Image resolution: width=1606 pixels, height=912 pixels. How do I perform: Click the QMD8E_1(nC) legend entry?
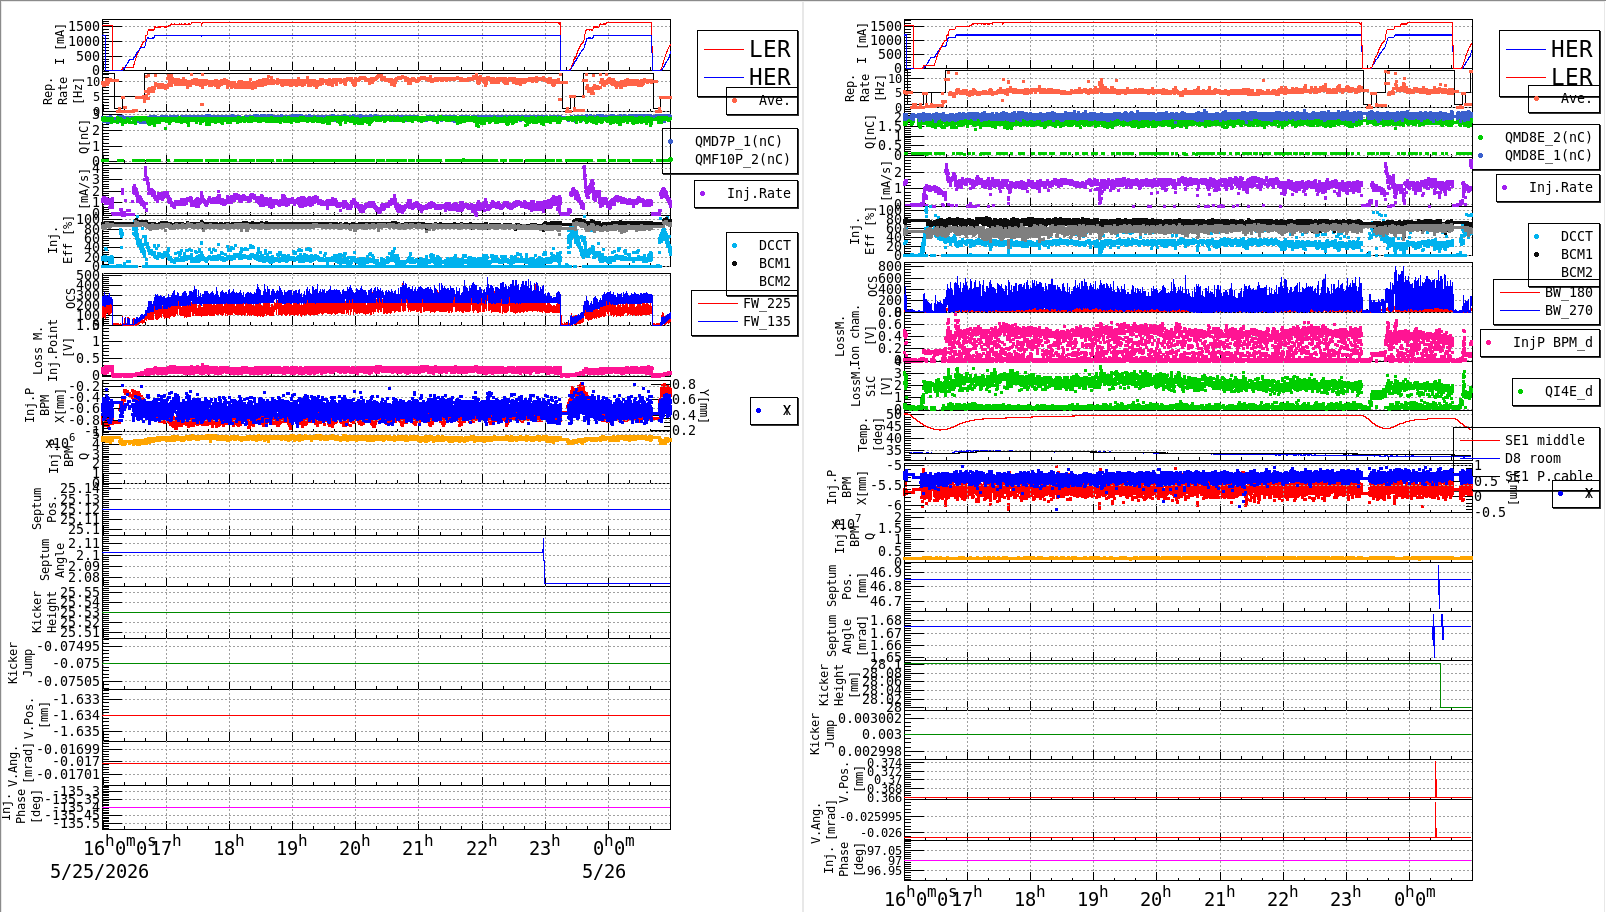(1548, 155)
